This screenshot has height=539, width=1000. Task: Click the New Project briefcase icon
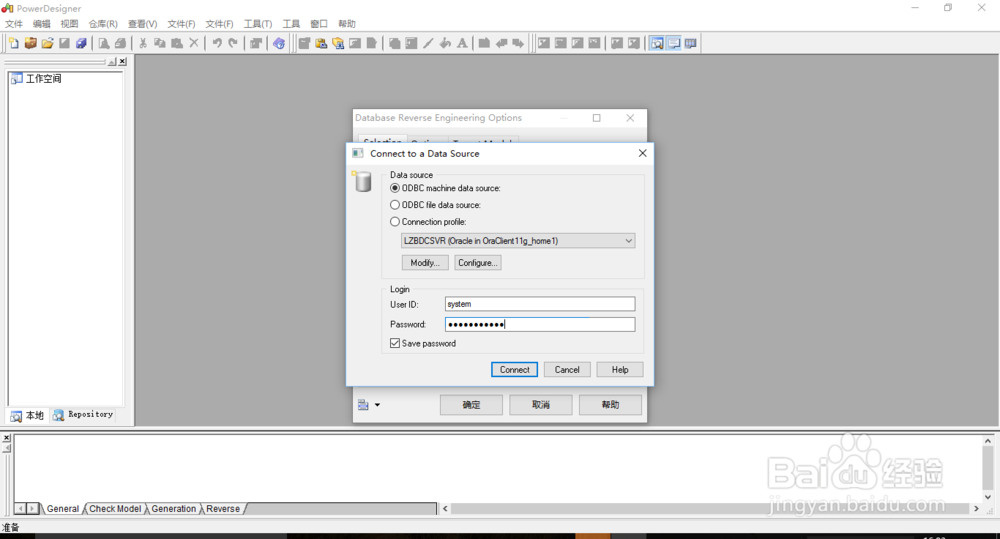point(30,43)
